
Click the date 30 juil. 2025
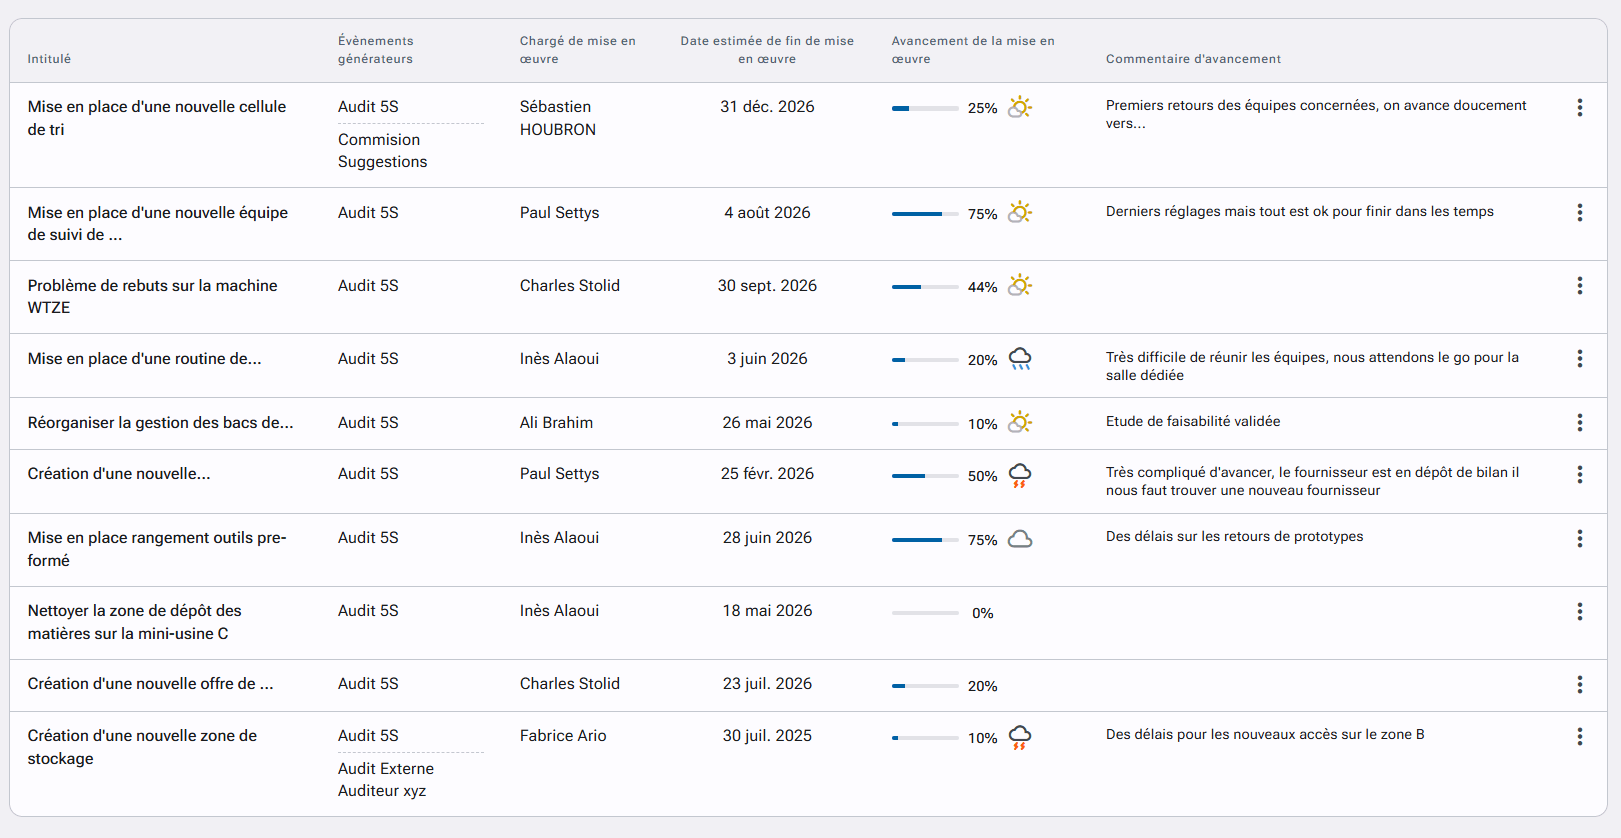pyautogui.click(x=767, y=736)
